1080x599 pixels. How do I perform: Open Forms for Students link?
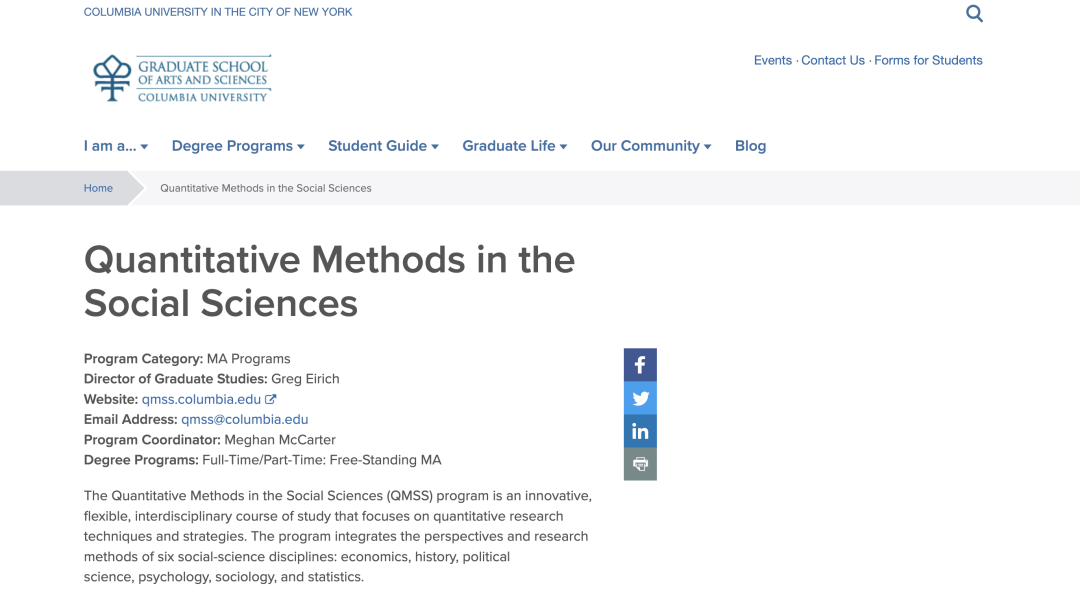pyautogui.click(x=928, y=61)
